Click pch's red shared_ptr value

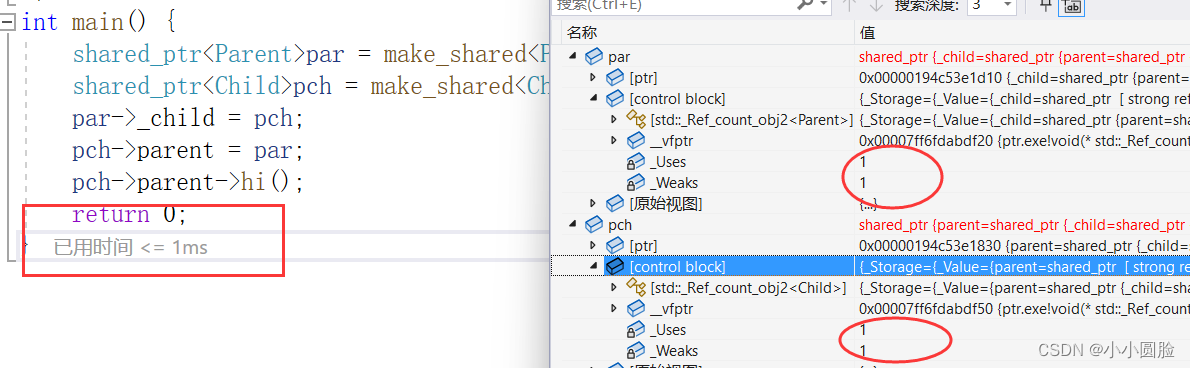1022,225
